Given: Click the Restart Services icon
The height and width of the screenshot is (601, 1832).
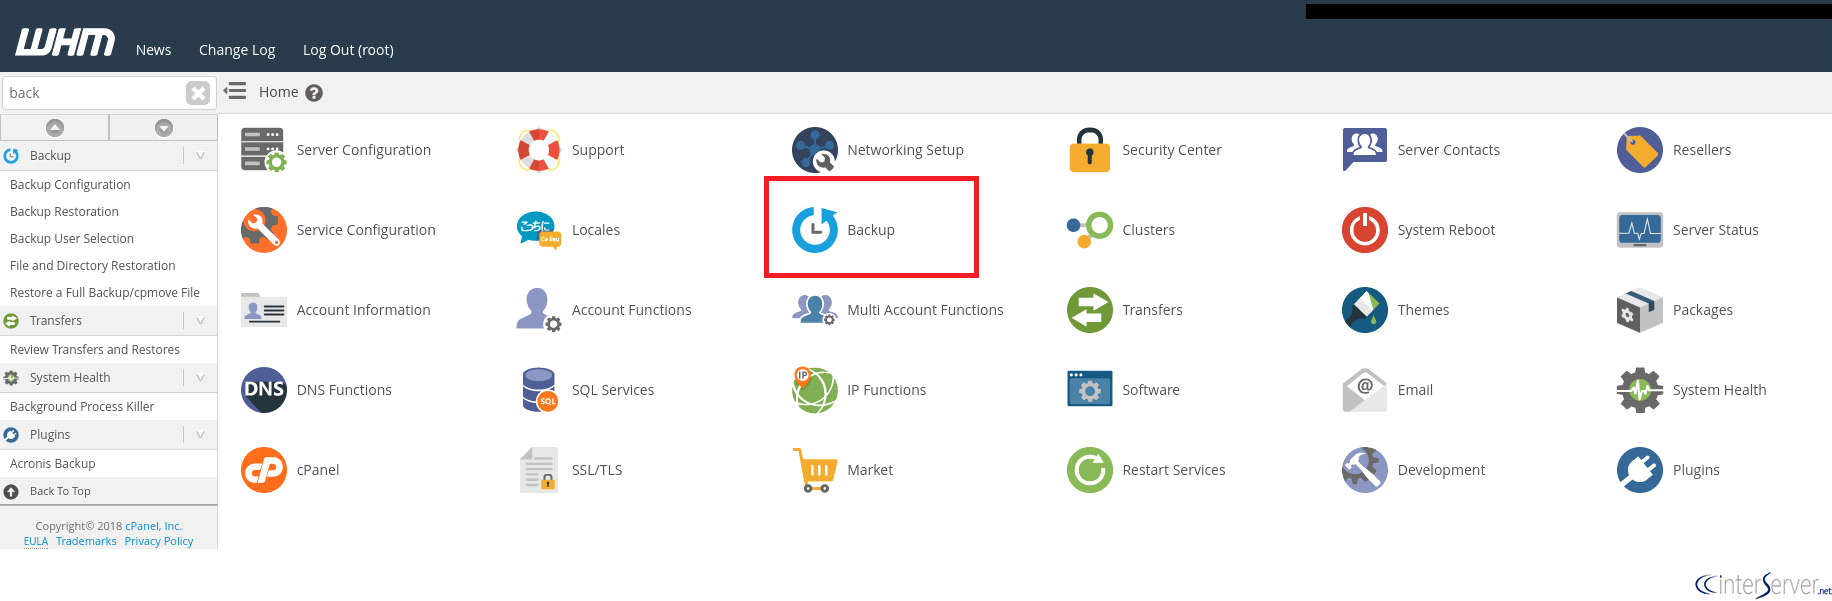Looking at the screenshot, I should tap(1090, 470).
